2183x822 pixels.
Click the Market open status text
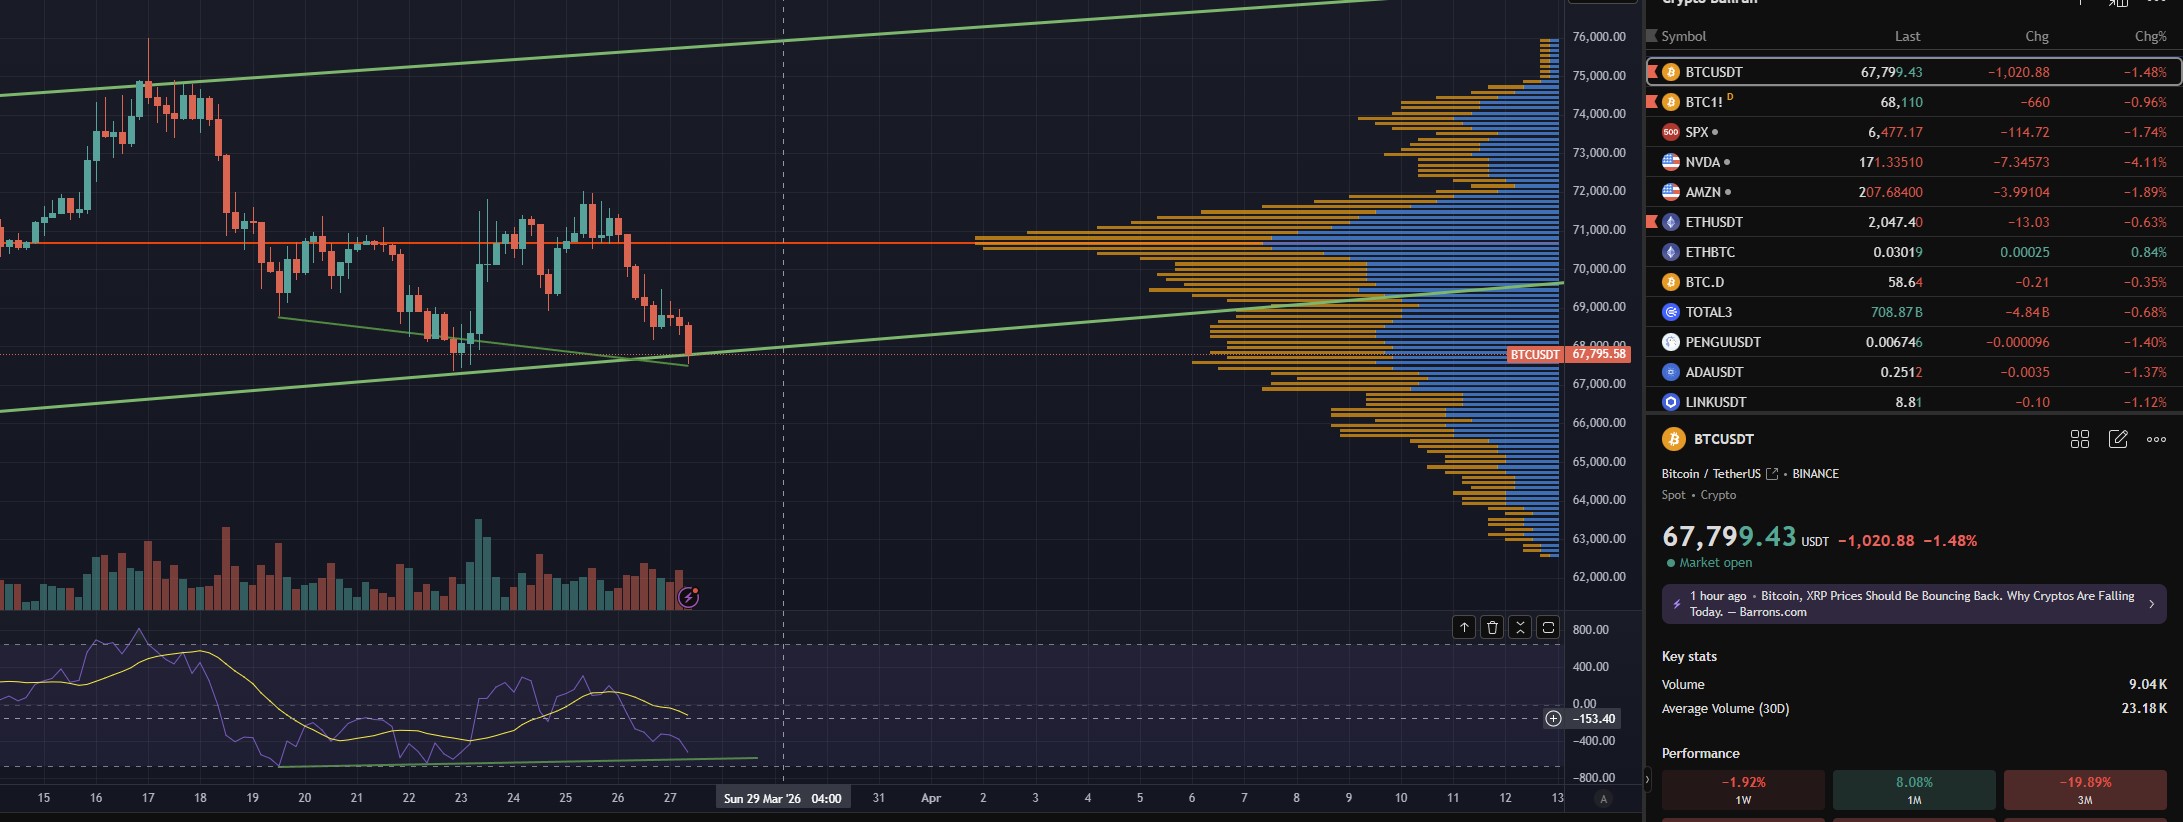(1716, 563)
